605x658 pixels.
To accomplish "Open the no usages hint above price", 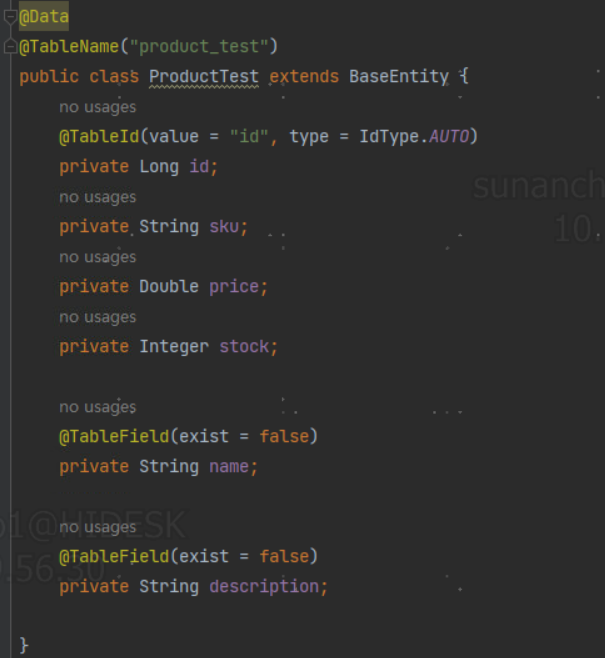I will point(98,257).
